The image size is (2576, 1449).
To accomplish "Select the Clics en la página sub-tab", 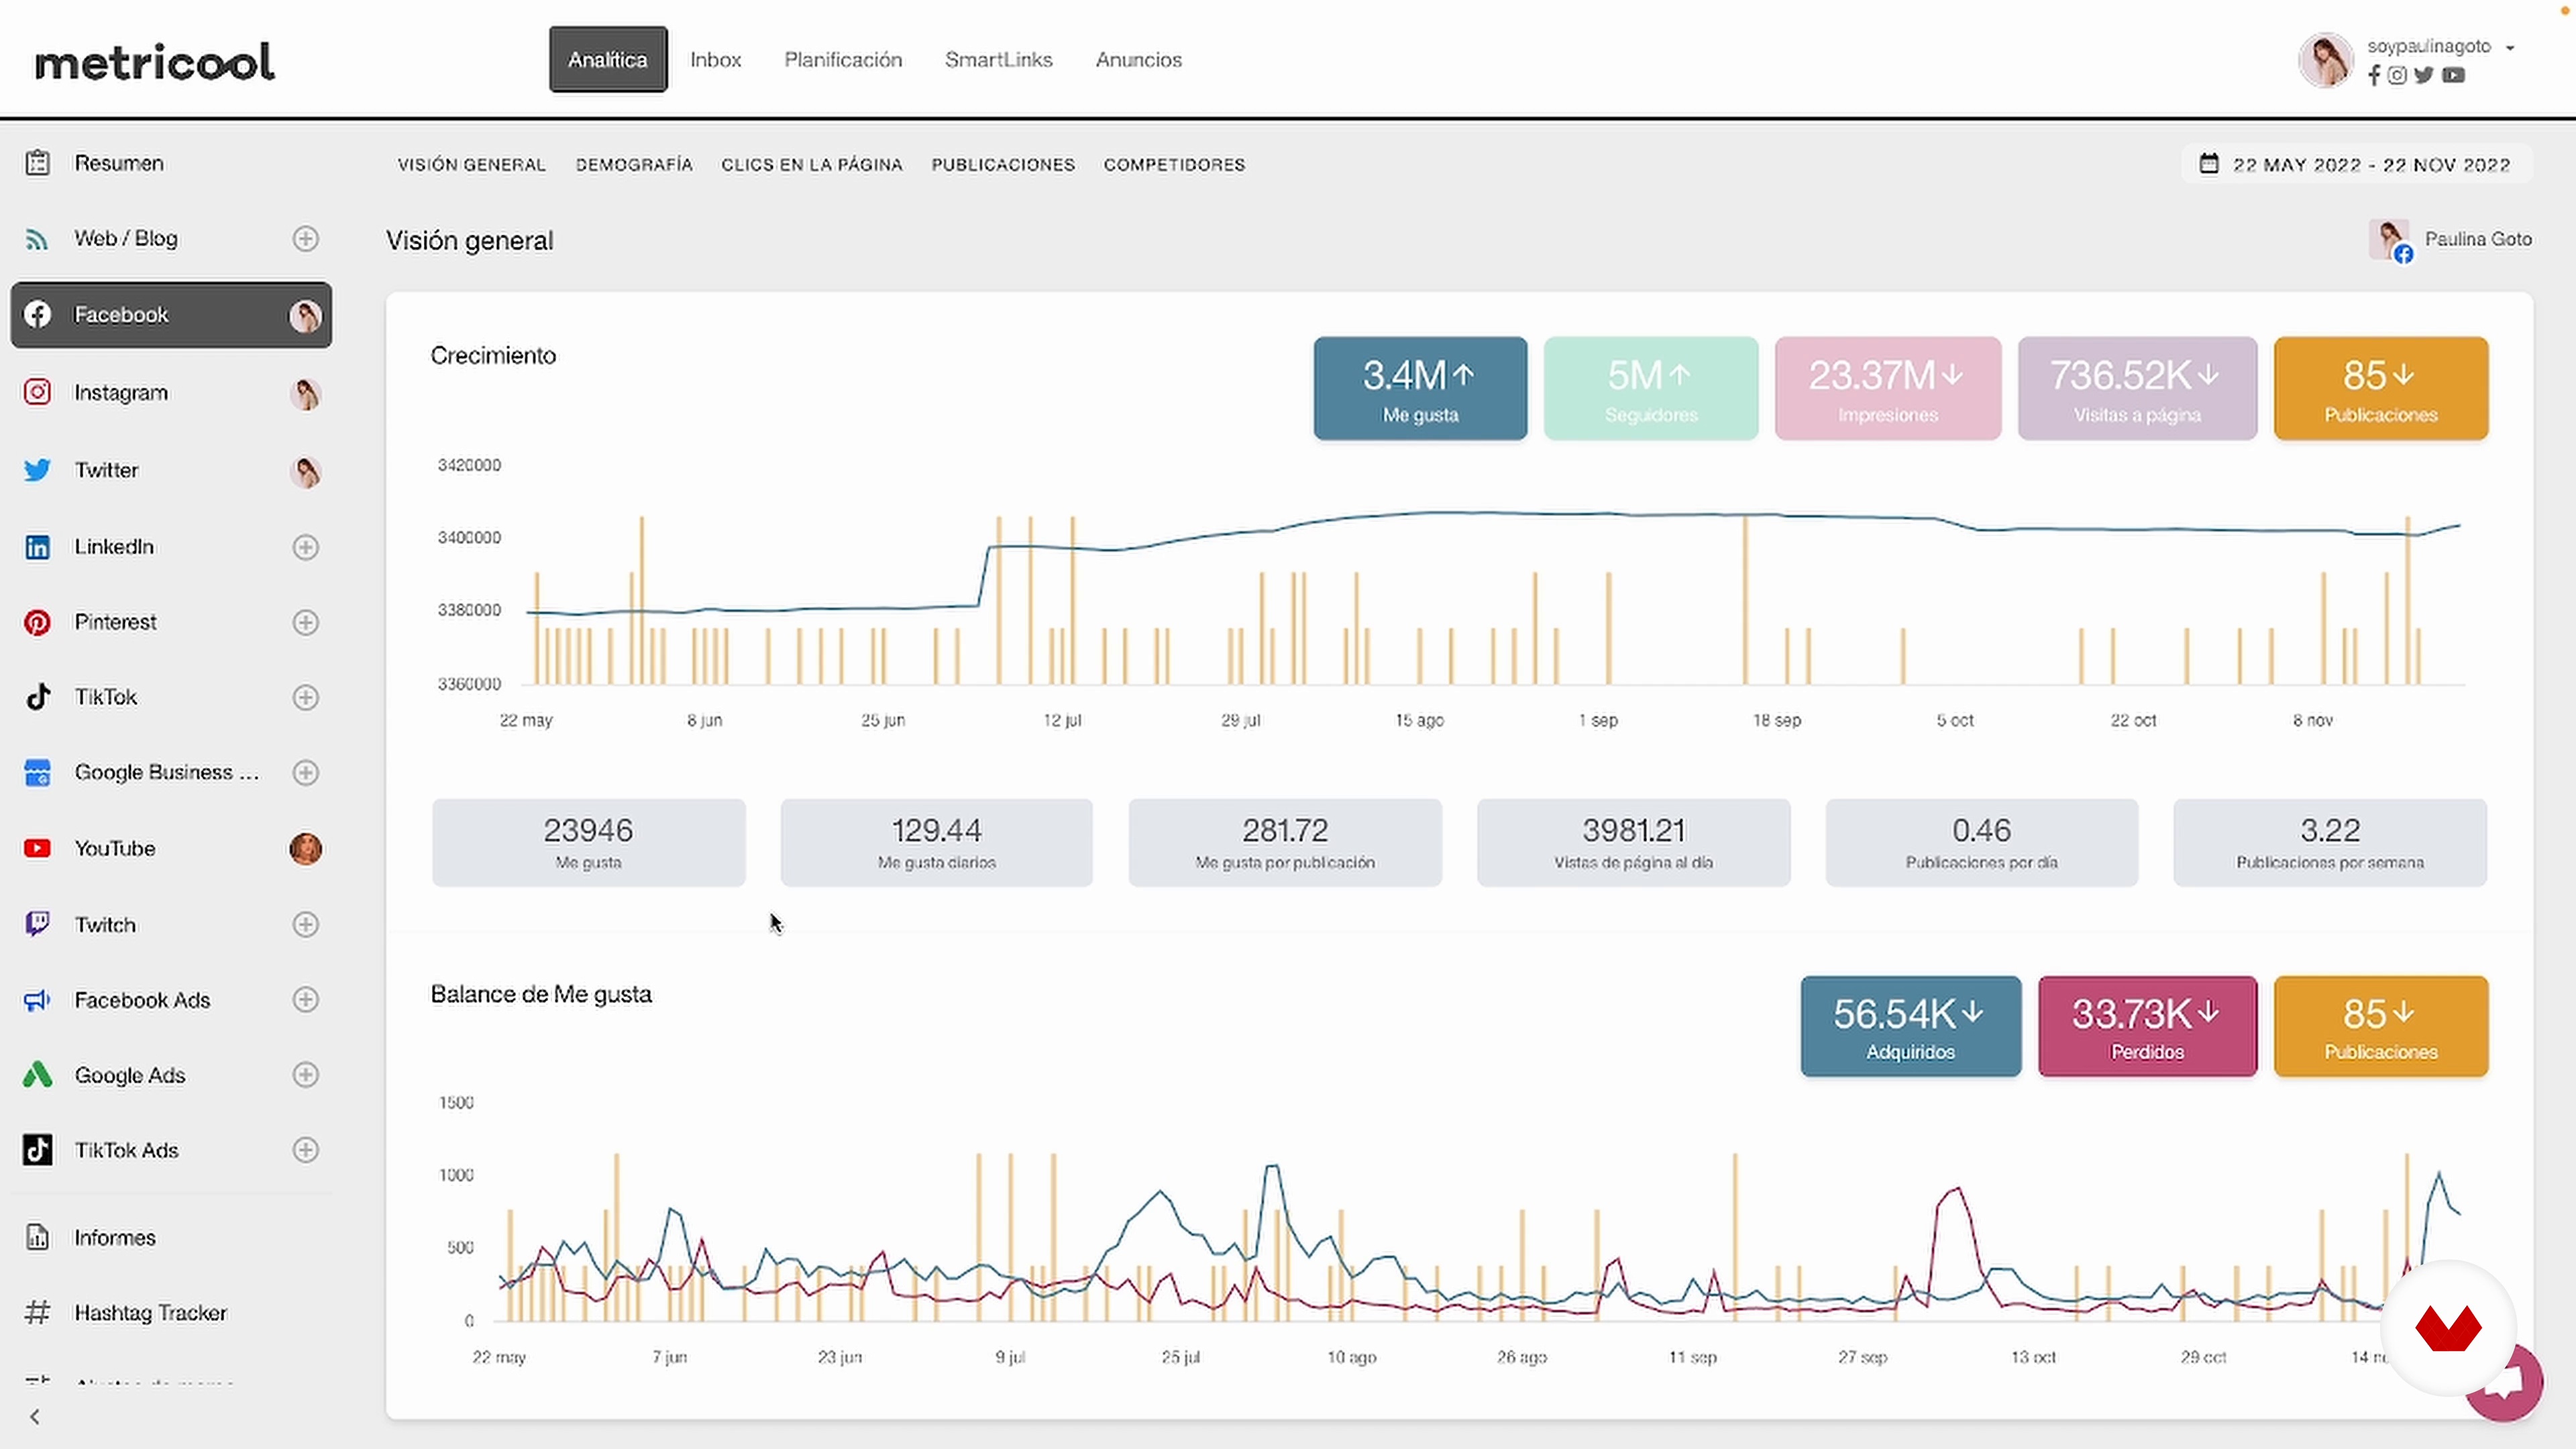I will 812,165.
